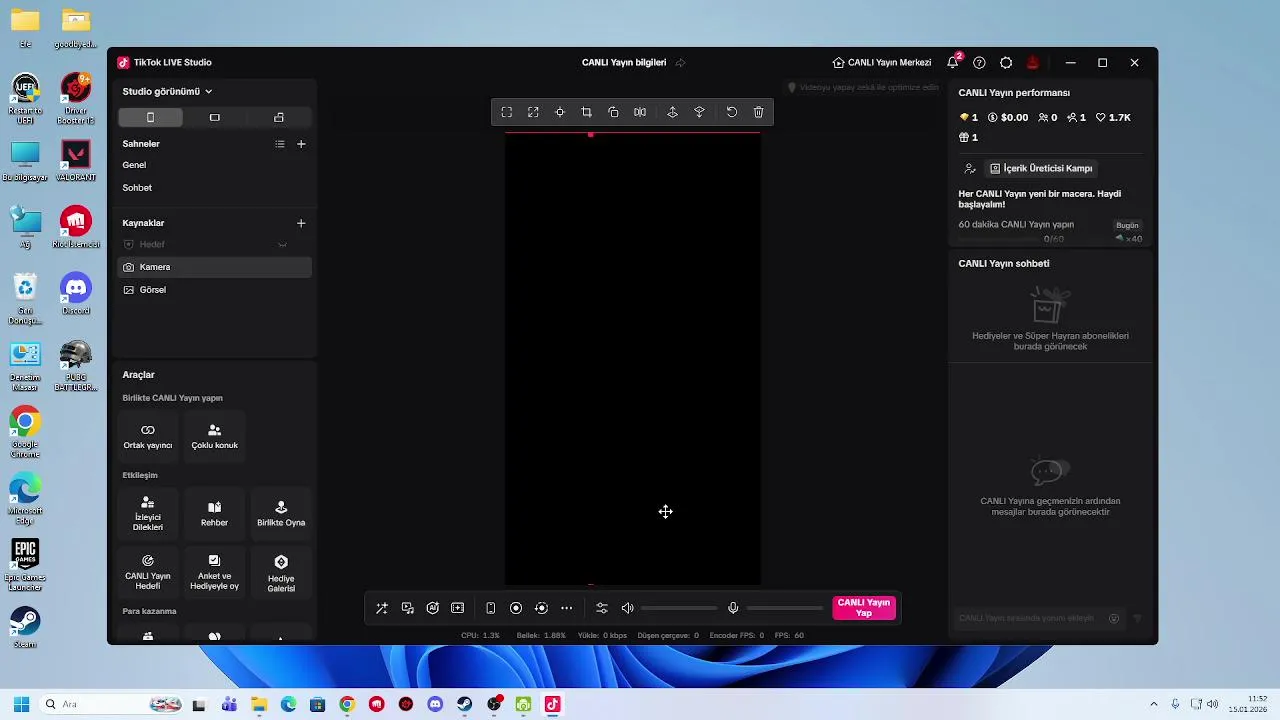Image resolution: width=1280 pixels, height=720 pixels.
Task: Click the rotate source tool
Action: tap(613, 112)
